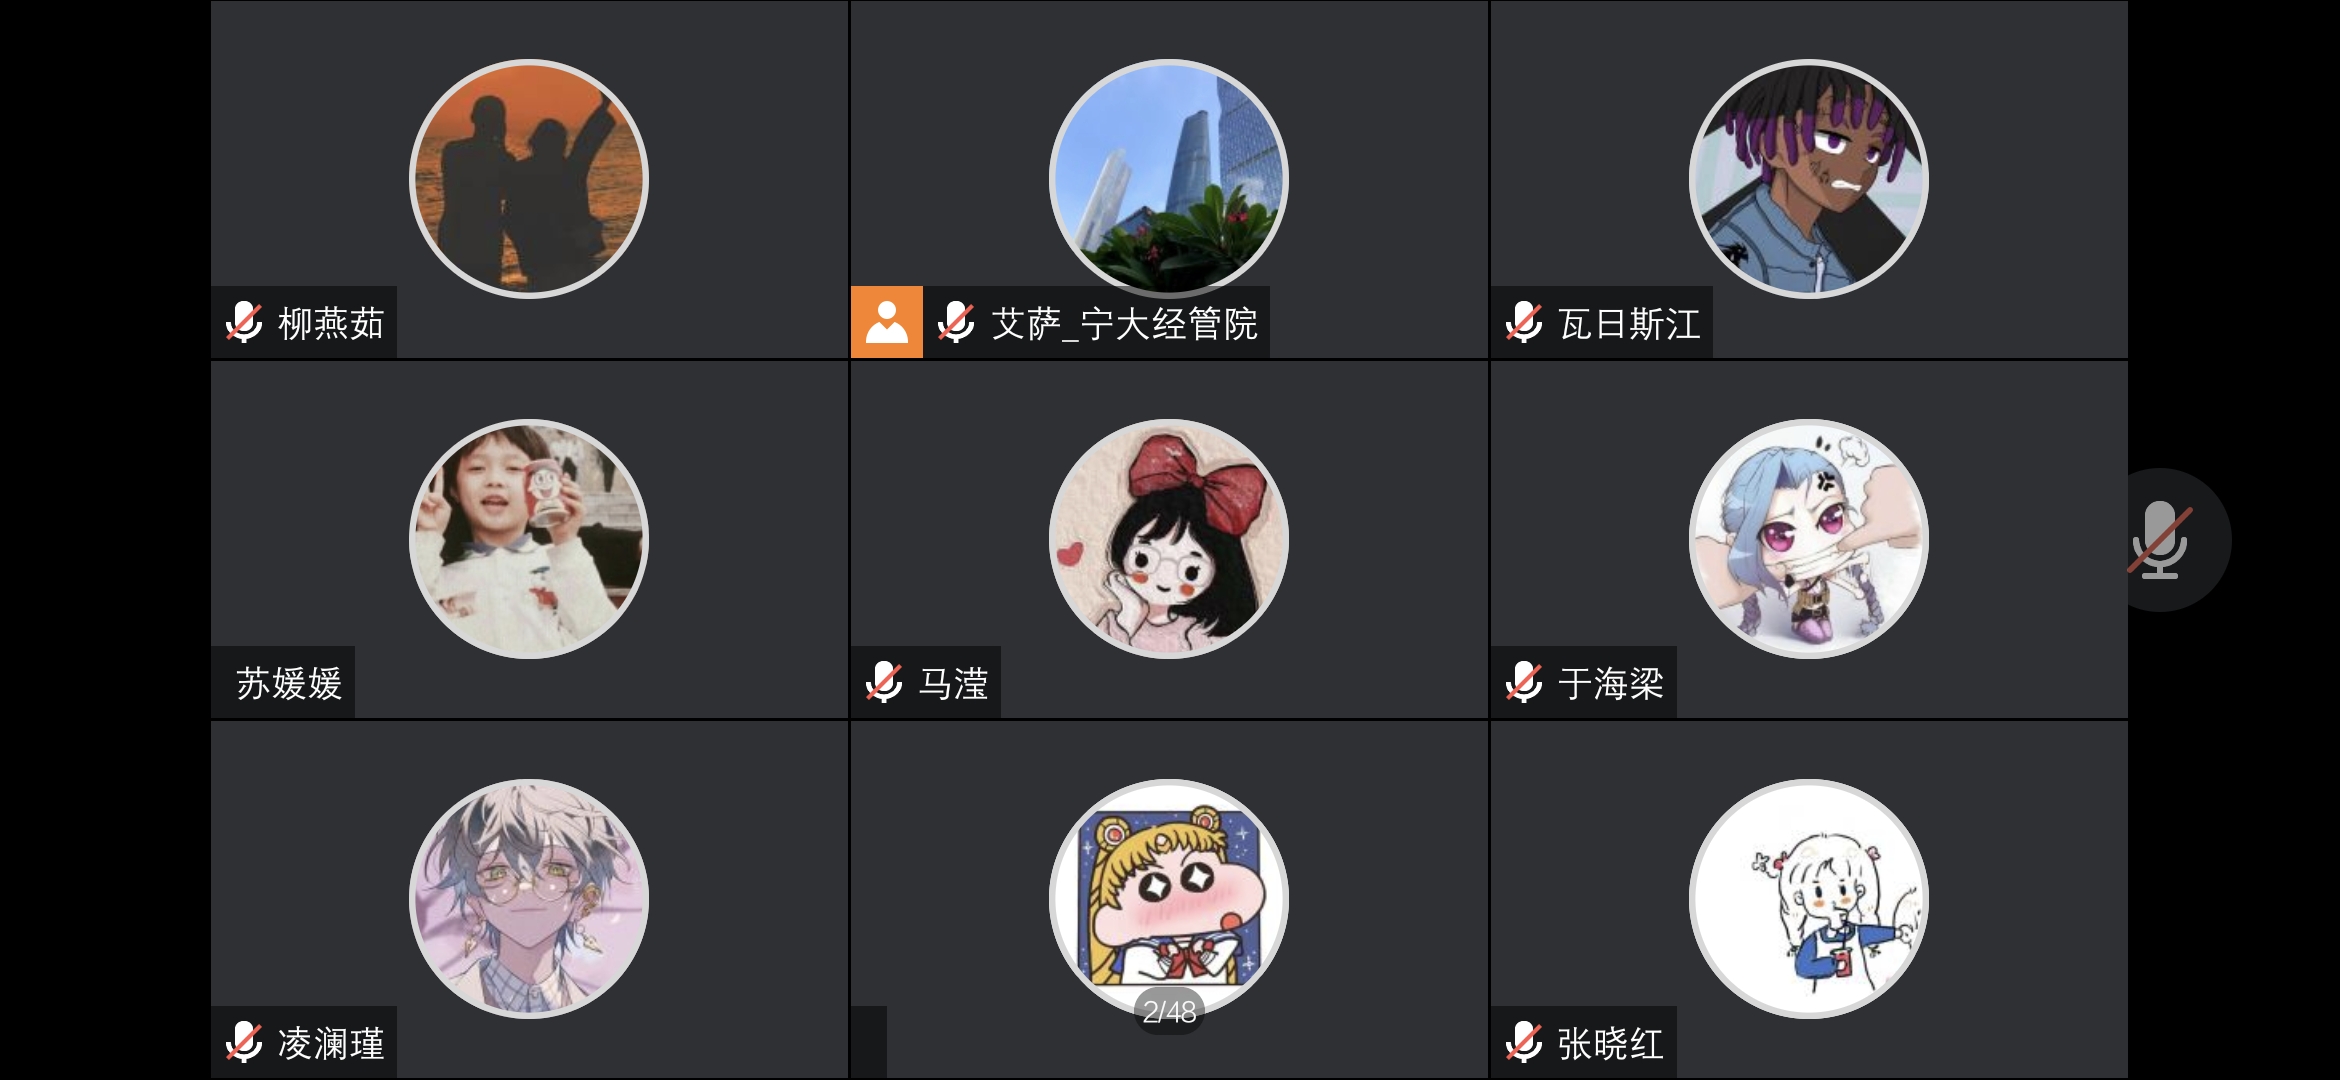Open 凌澜瑾's anime glasses avatar
The width and height of the screenshot is (2340, 1080).
pyautogui.click(x=529, y=899)
